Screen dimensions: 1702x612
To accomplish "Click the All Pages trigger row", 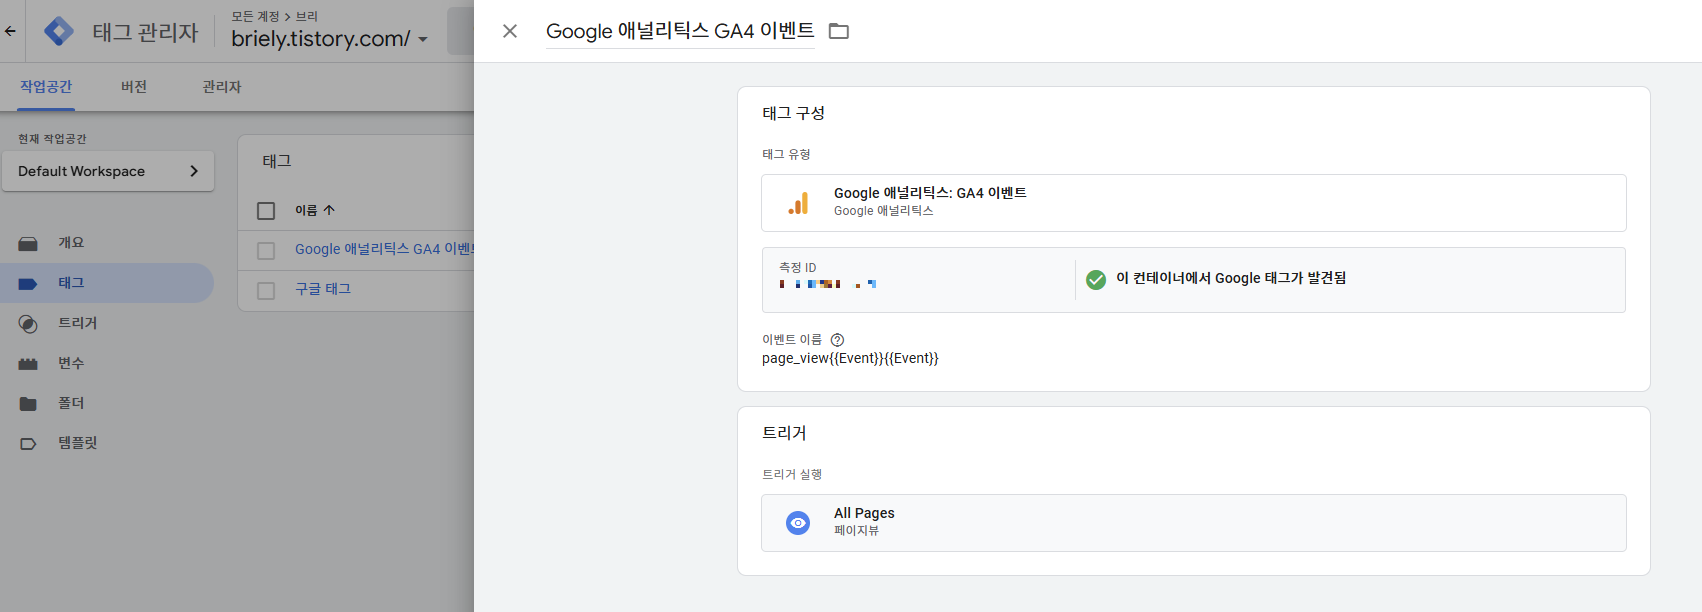I will (1194, 523).
